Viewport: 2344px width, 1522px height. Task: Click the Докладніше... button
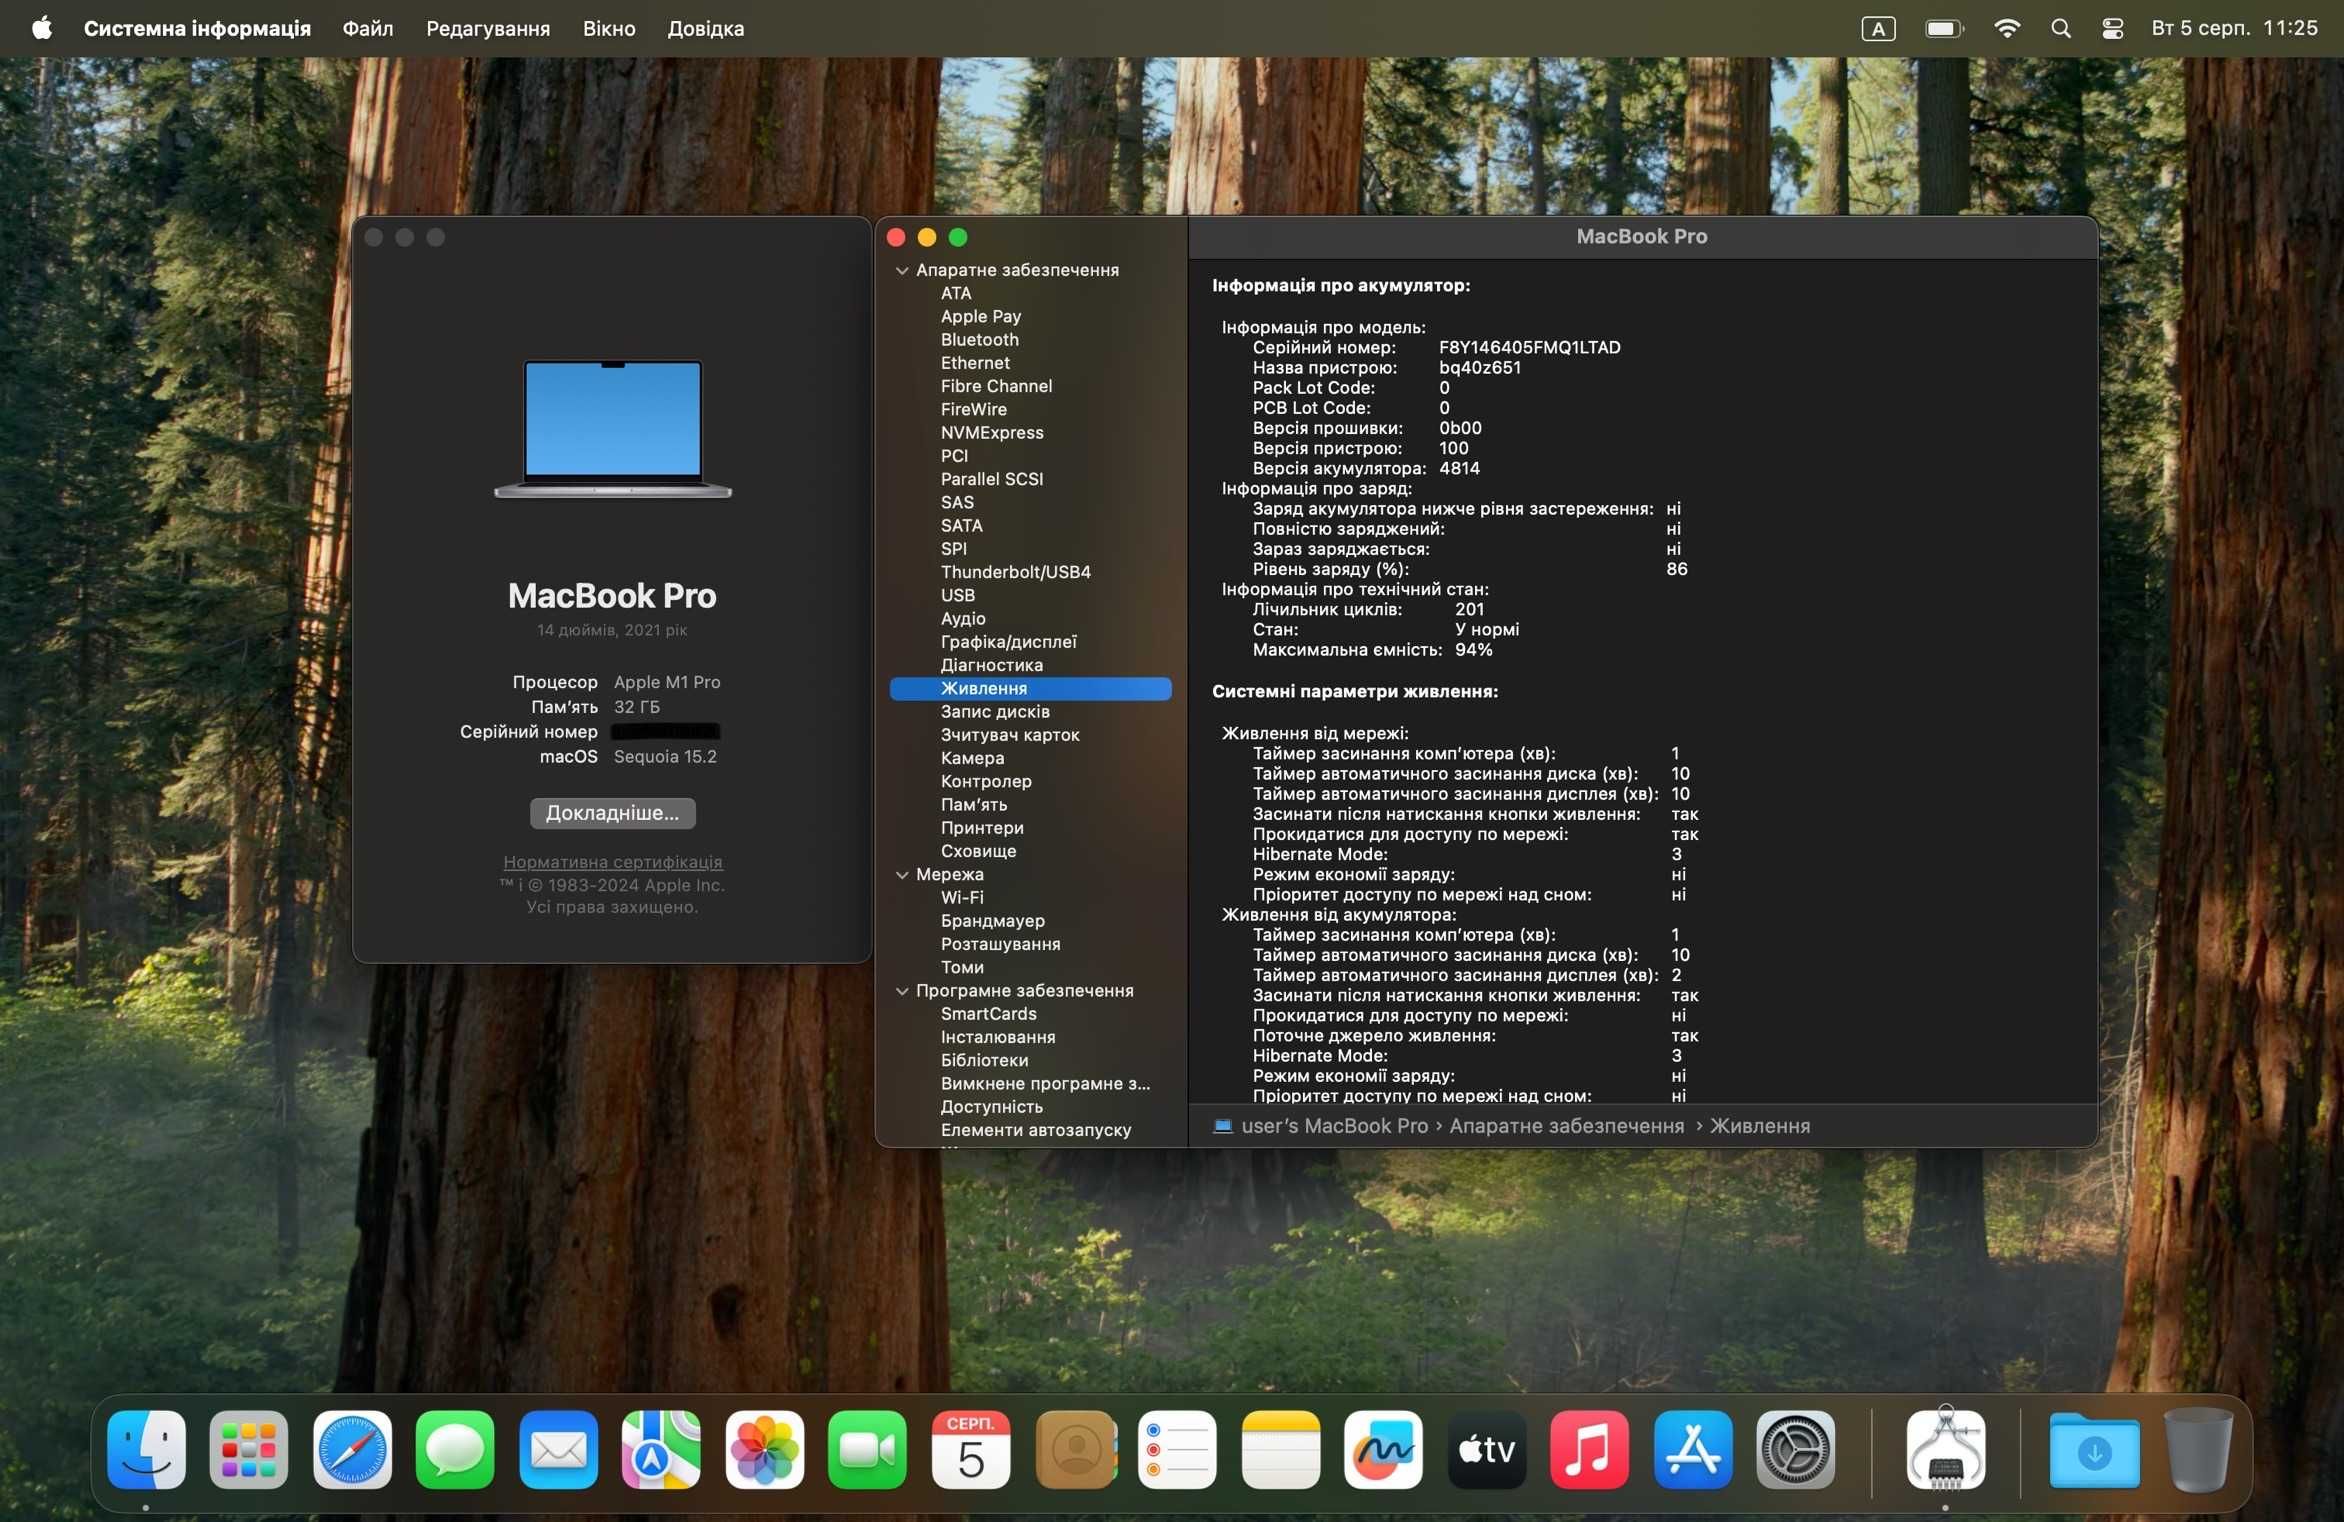(x=612, y=812)
